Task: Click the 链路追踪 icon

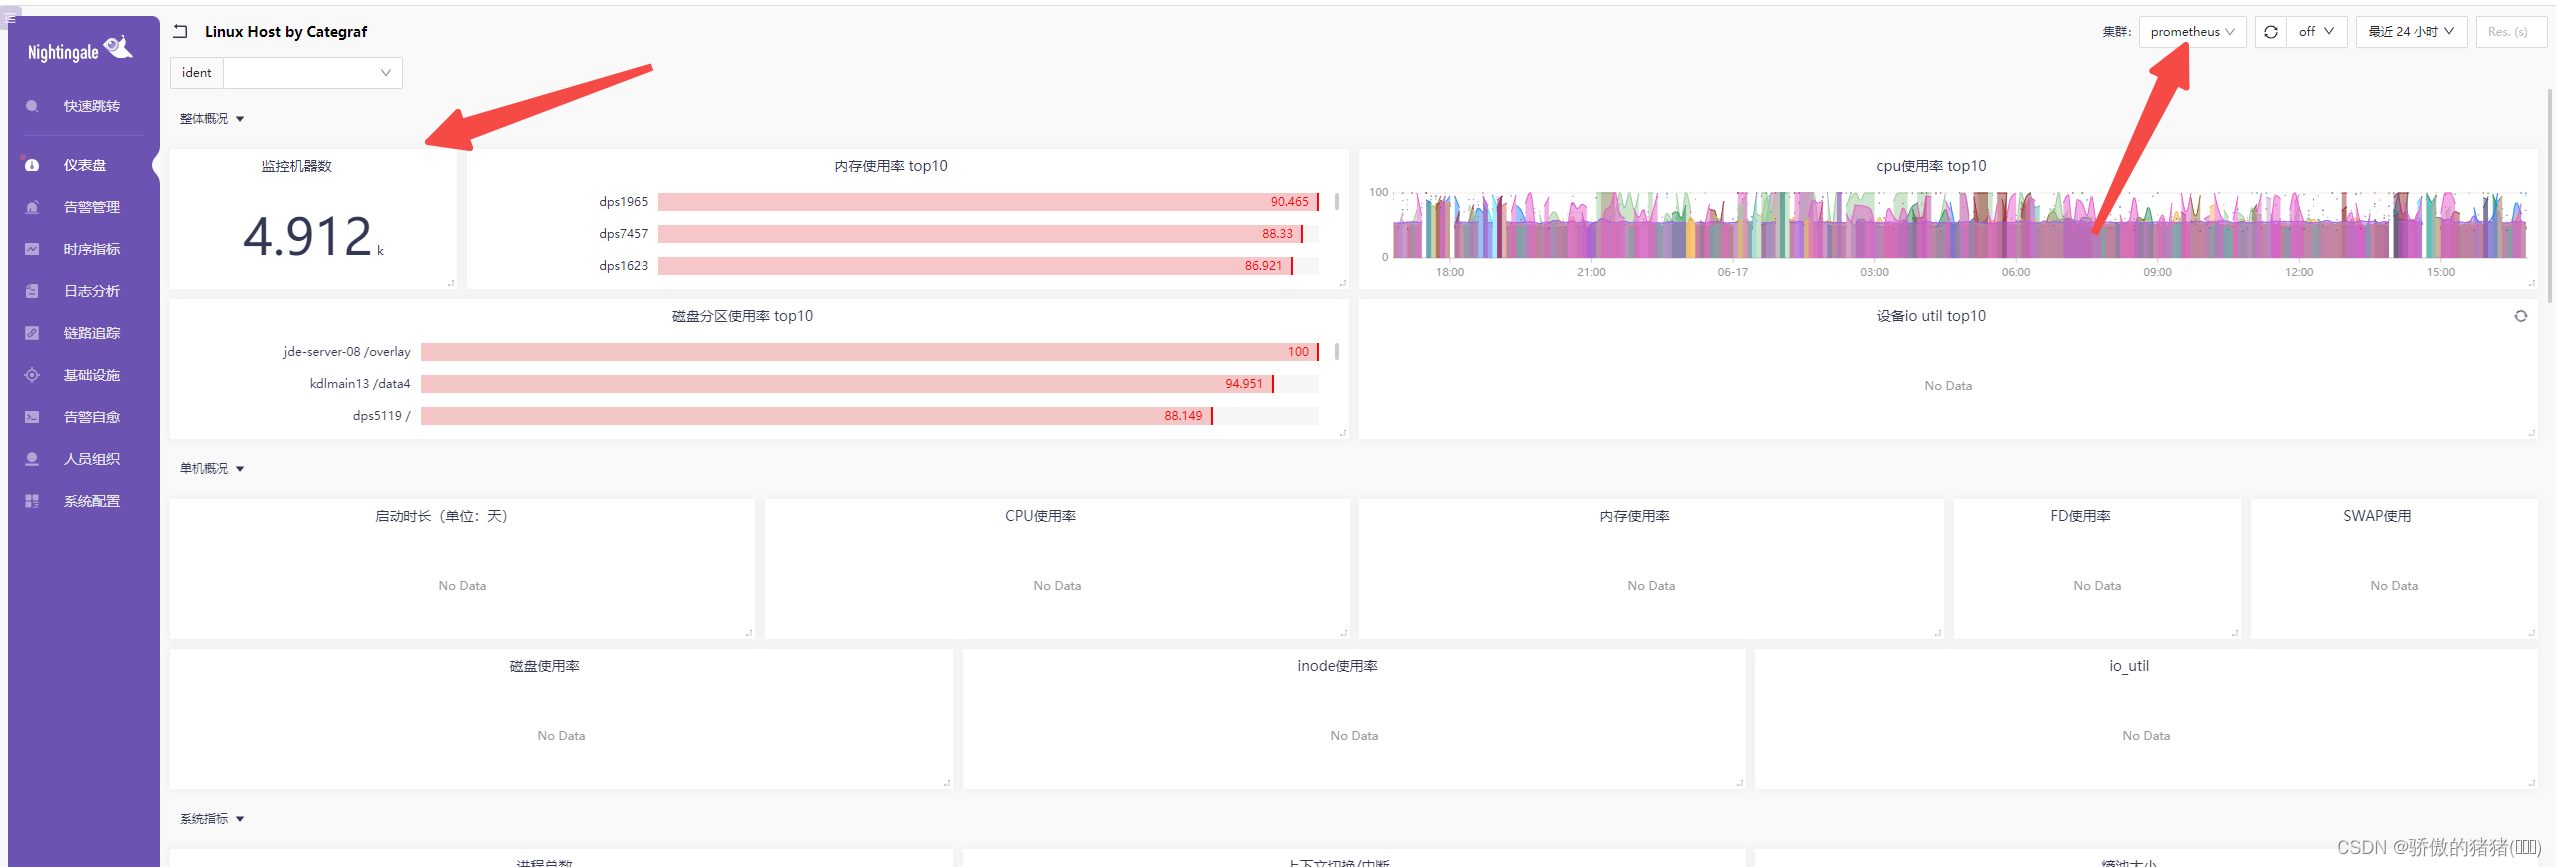Action: coord(32,333)
